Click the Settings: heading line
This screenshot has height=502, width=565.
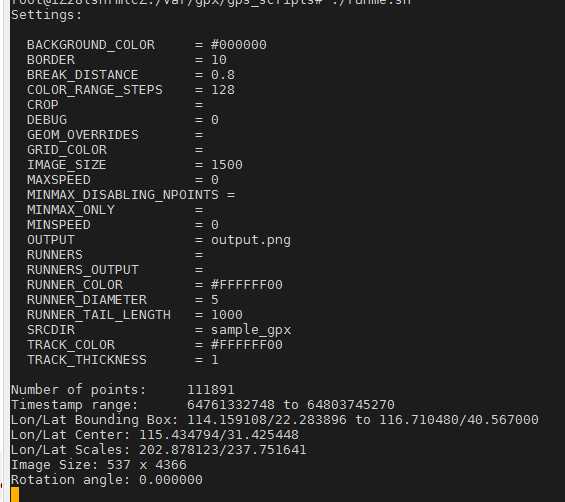[46, 15]
